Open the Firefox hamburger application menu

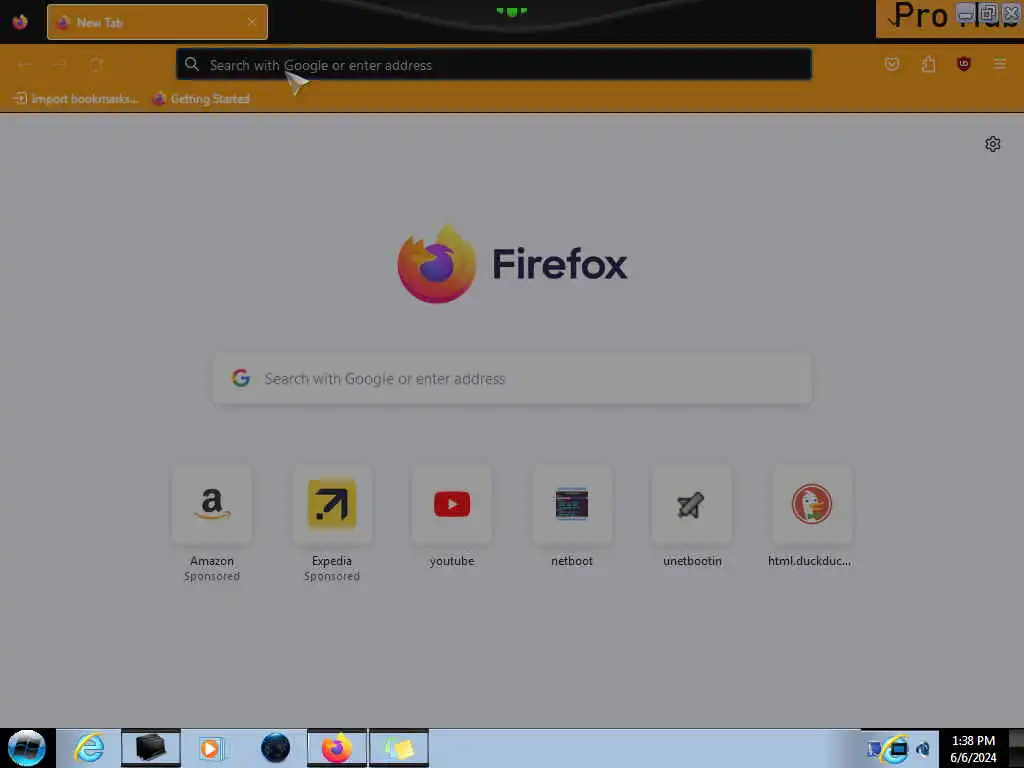point(1000,64)
